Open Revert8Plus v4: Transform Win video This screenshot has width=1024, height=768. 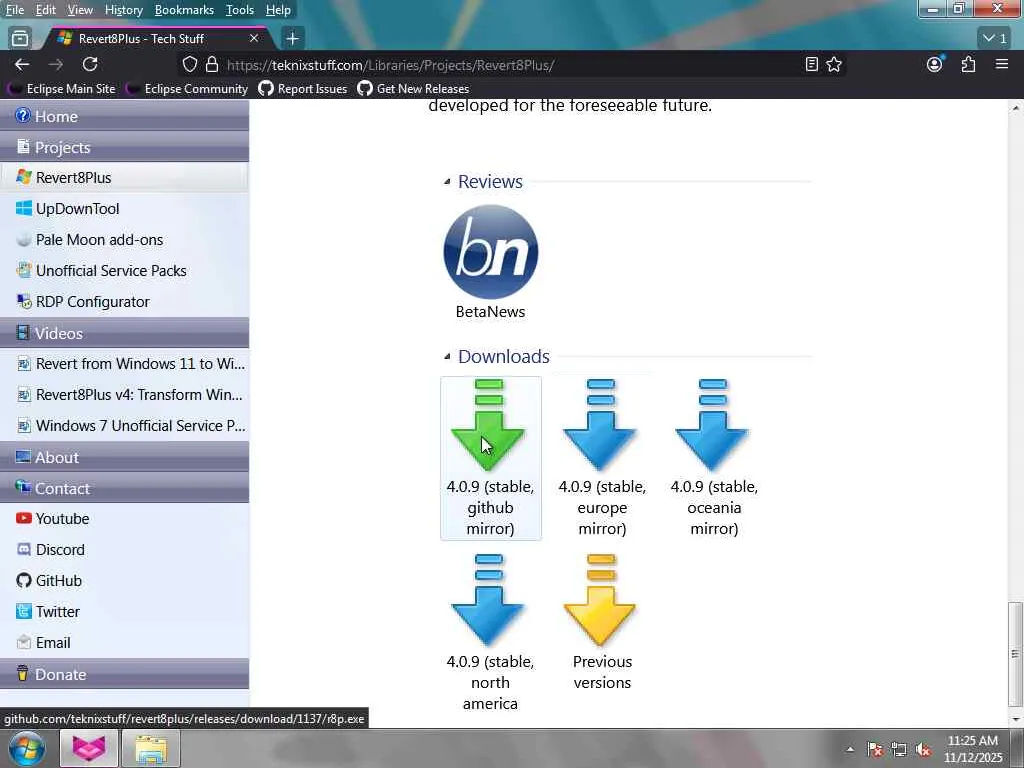click(x=124, y=395)
